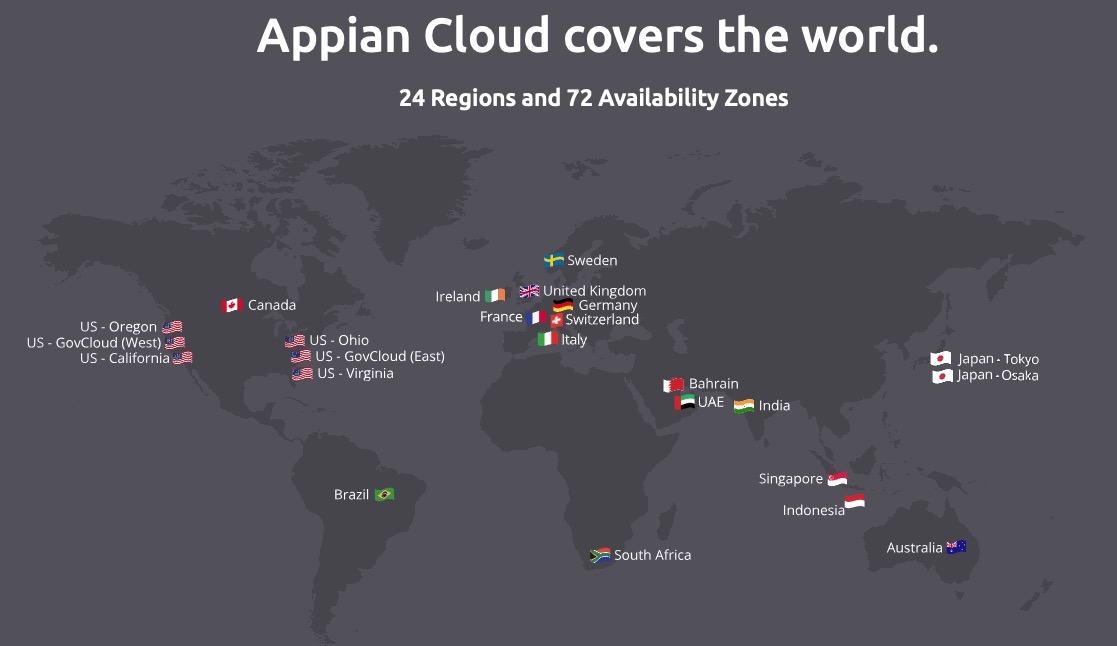Select the 'US - GovCloud (West)' label
This screenshot has width=1117, height=646.
coord(94,343)
